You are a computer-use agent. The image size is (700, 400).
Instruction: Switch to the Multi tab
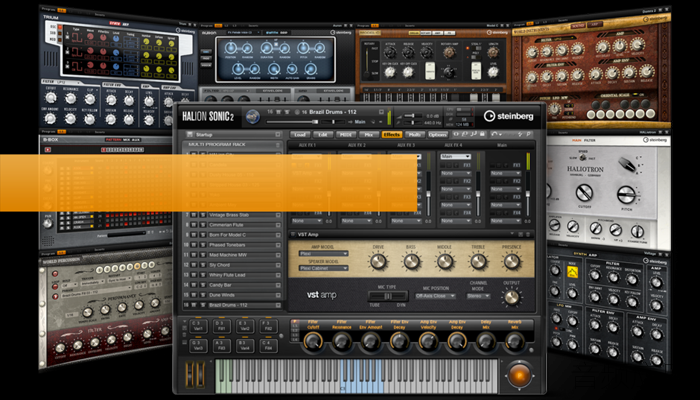[x=415, y=134]
